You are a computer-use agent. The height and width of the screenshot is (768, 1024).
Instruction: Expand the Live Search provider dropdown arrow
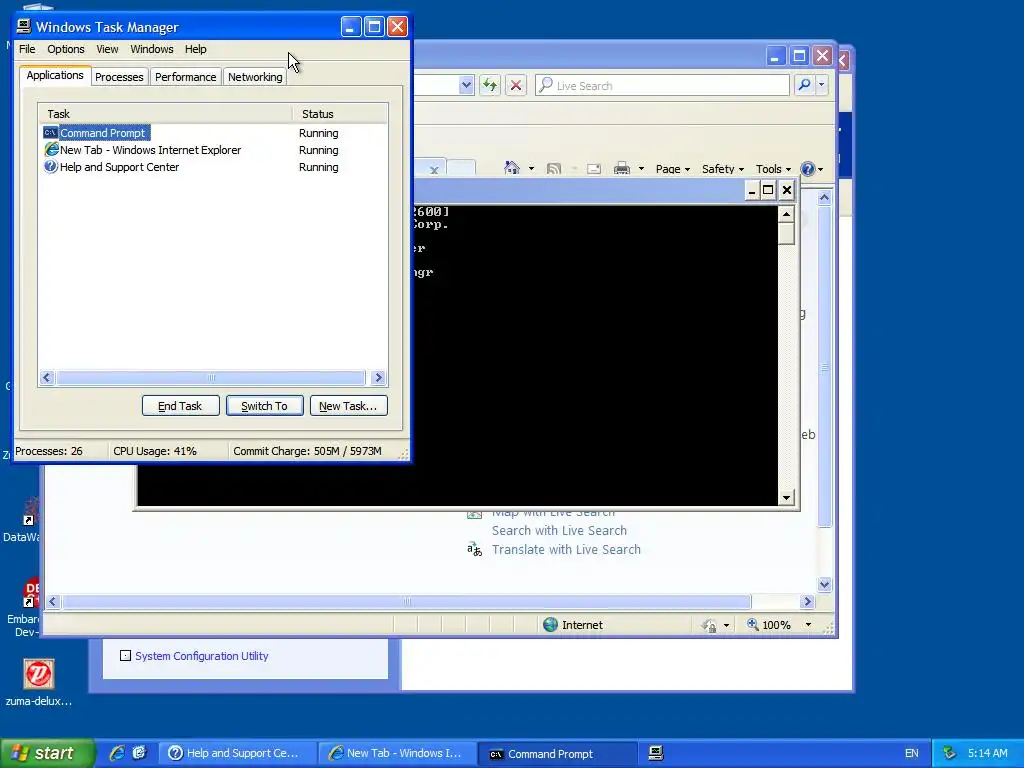coord(822,85)
